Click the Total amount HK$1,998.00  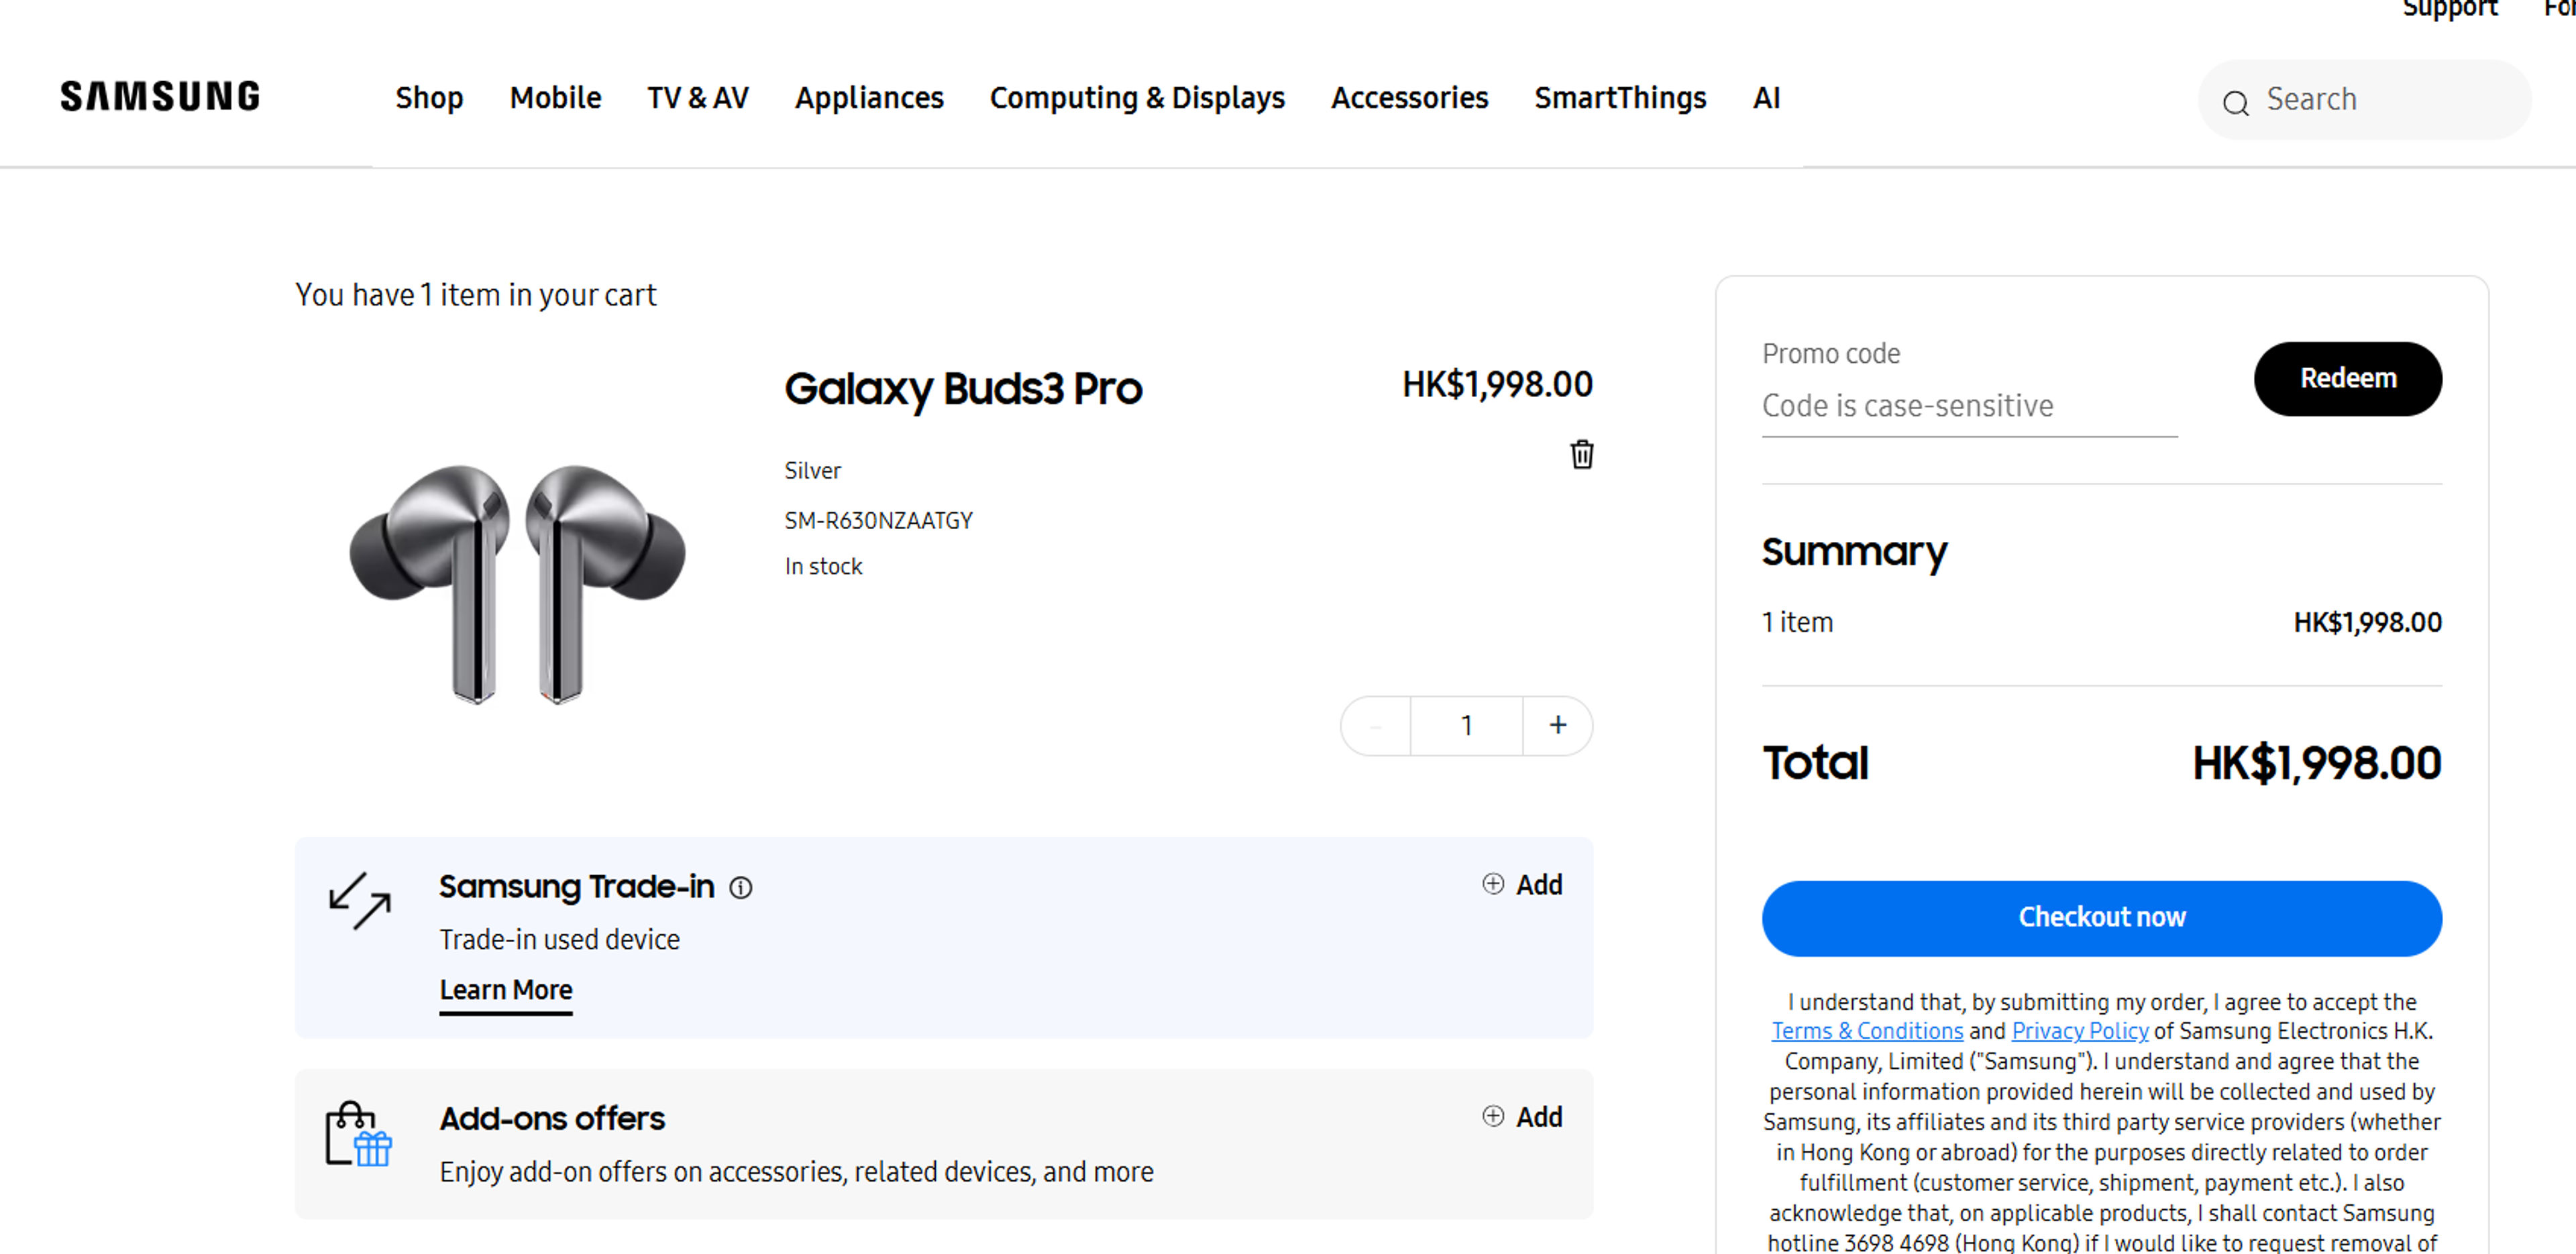pyautogui.click(x=2317, y=764)
